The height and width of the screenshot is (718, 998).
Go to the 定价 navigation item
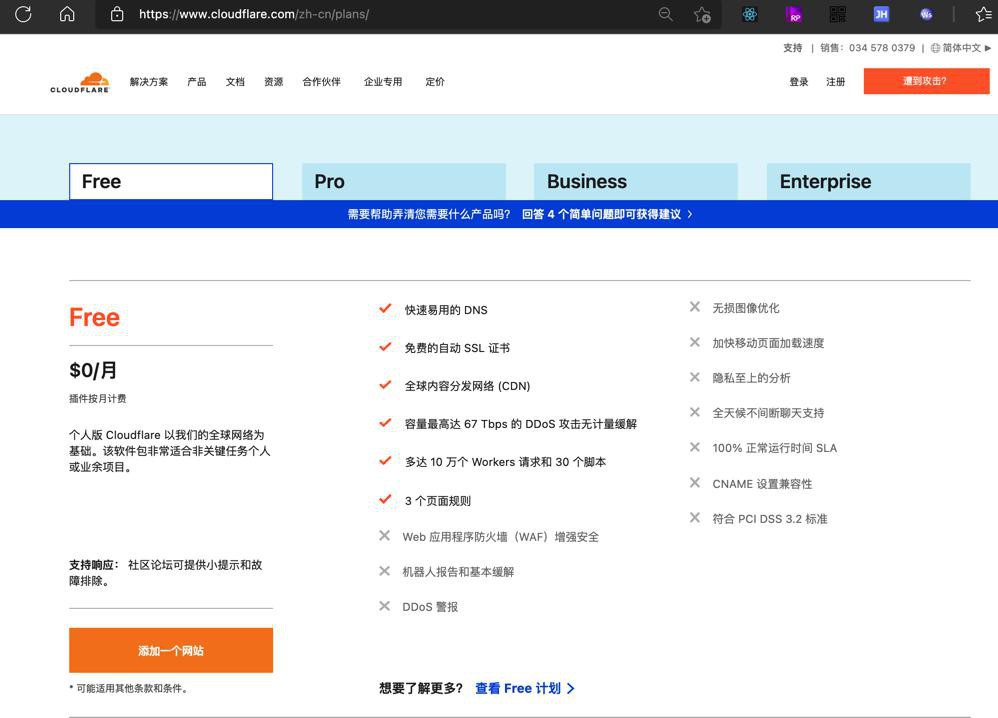click(x=435, y=81)
